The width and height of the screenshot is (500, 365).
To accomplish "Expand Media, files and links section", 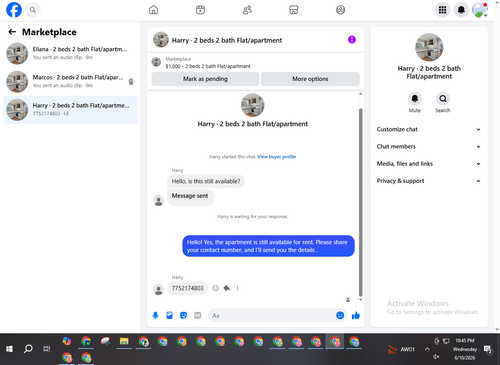I will 429,164.
